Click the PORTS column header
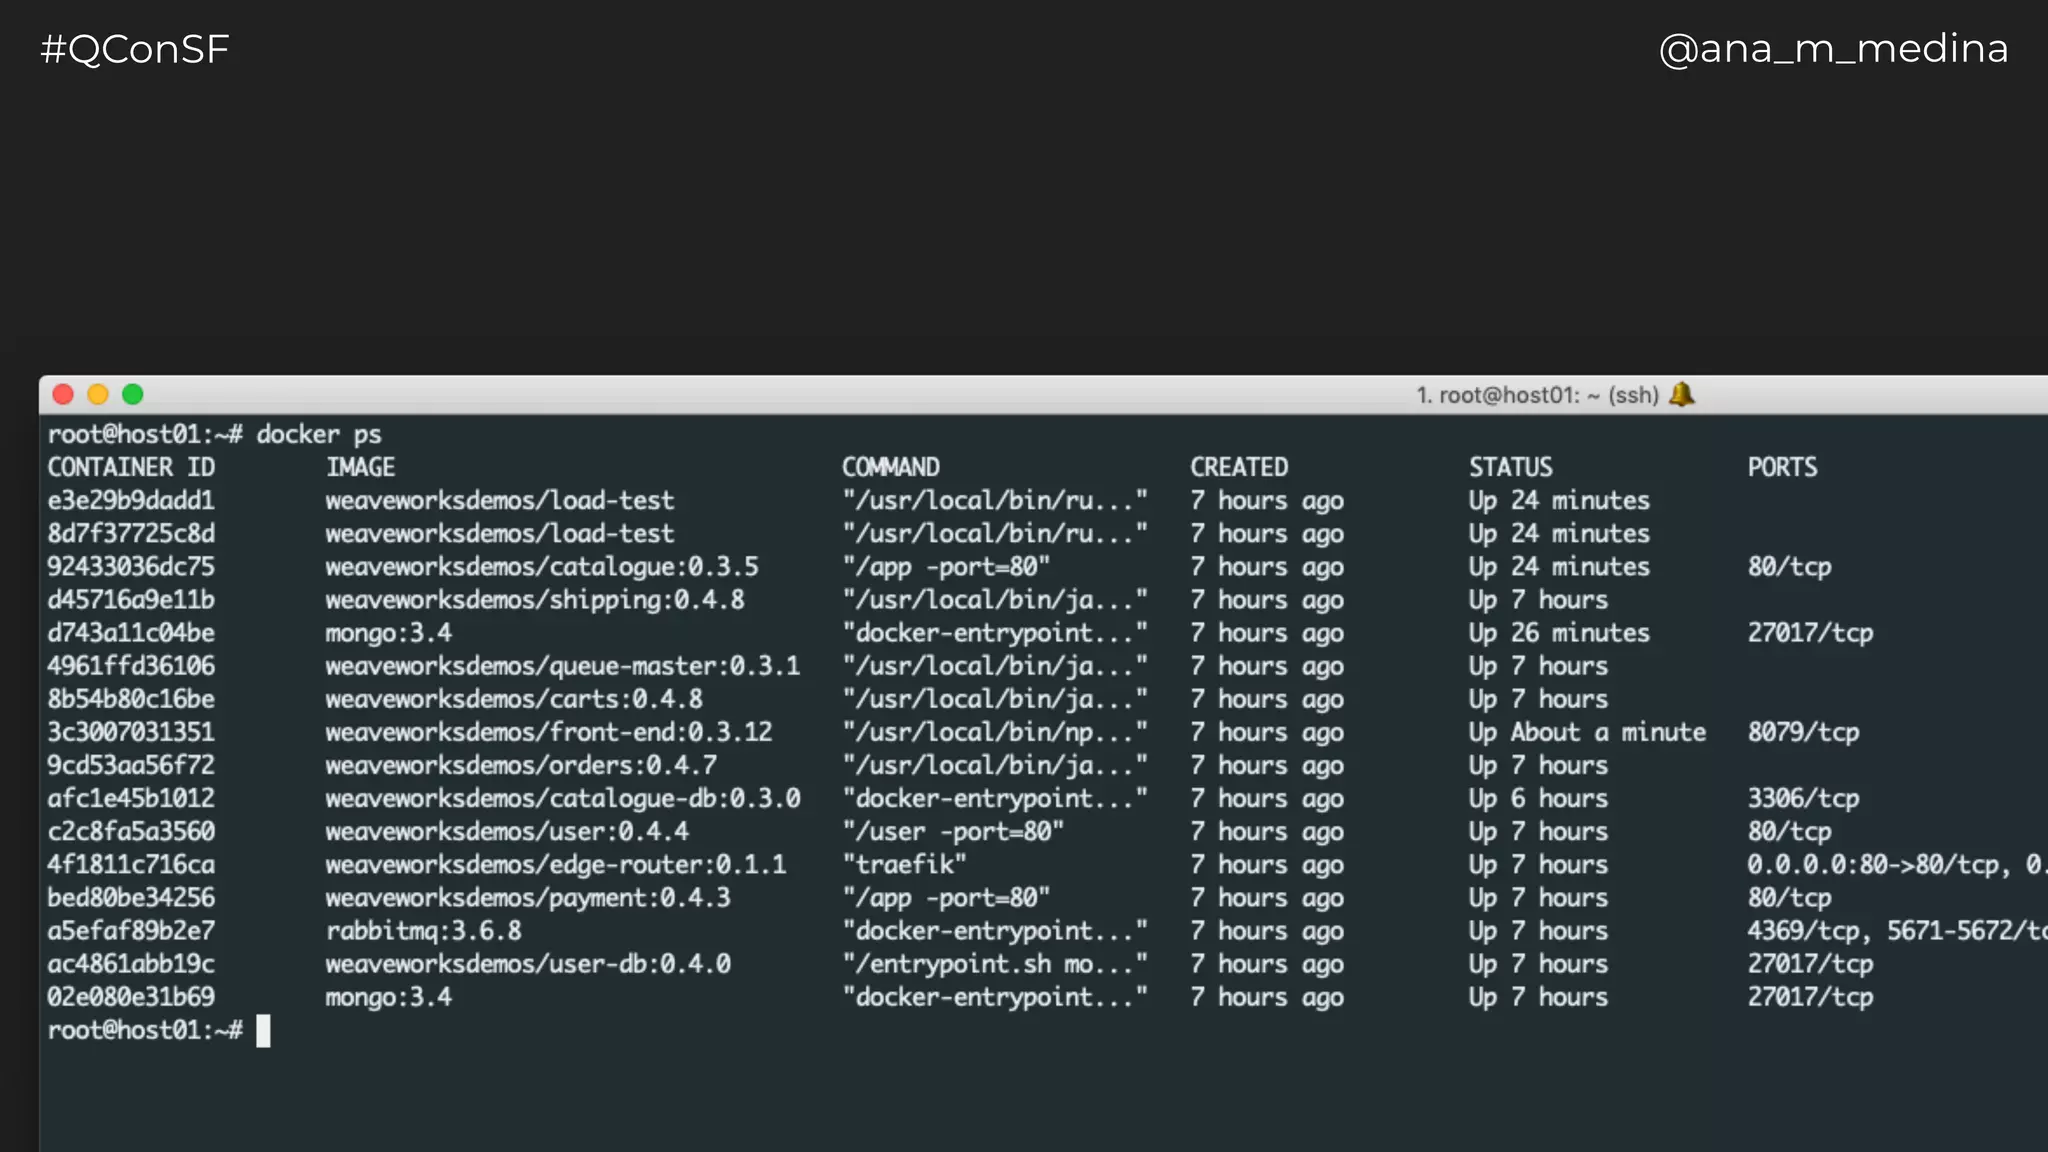The width and height of the screenshot is (2048, 1152). click(1782, 467)
